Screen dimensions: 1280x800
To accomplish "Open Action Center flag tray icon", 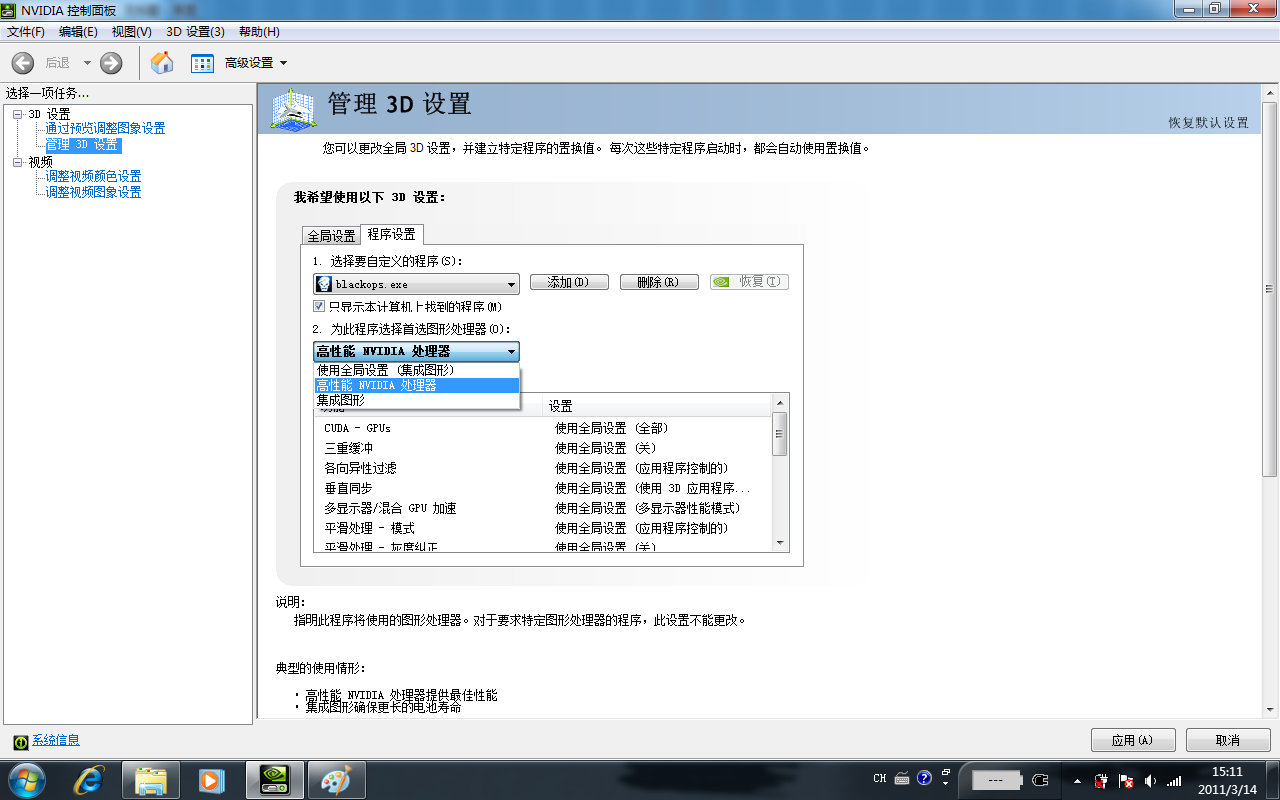I will [1126, 780].
